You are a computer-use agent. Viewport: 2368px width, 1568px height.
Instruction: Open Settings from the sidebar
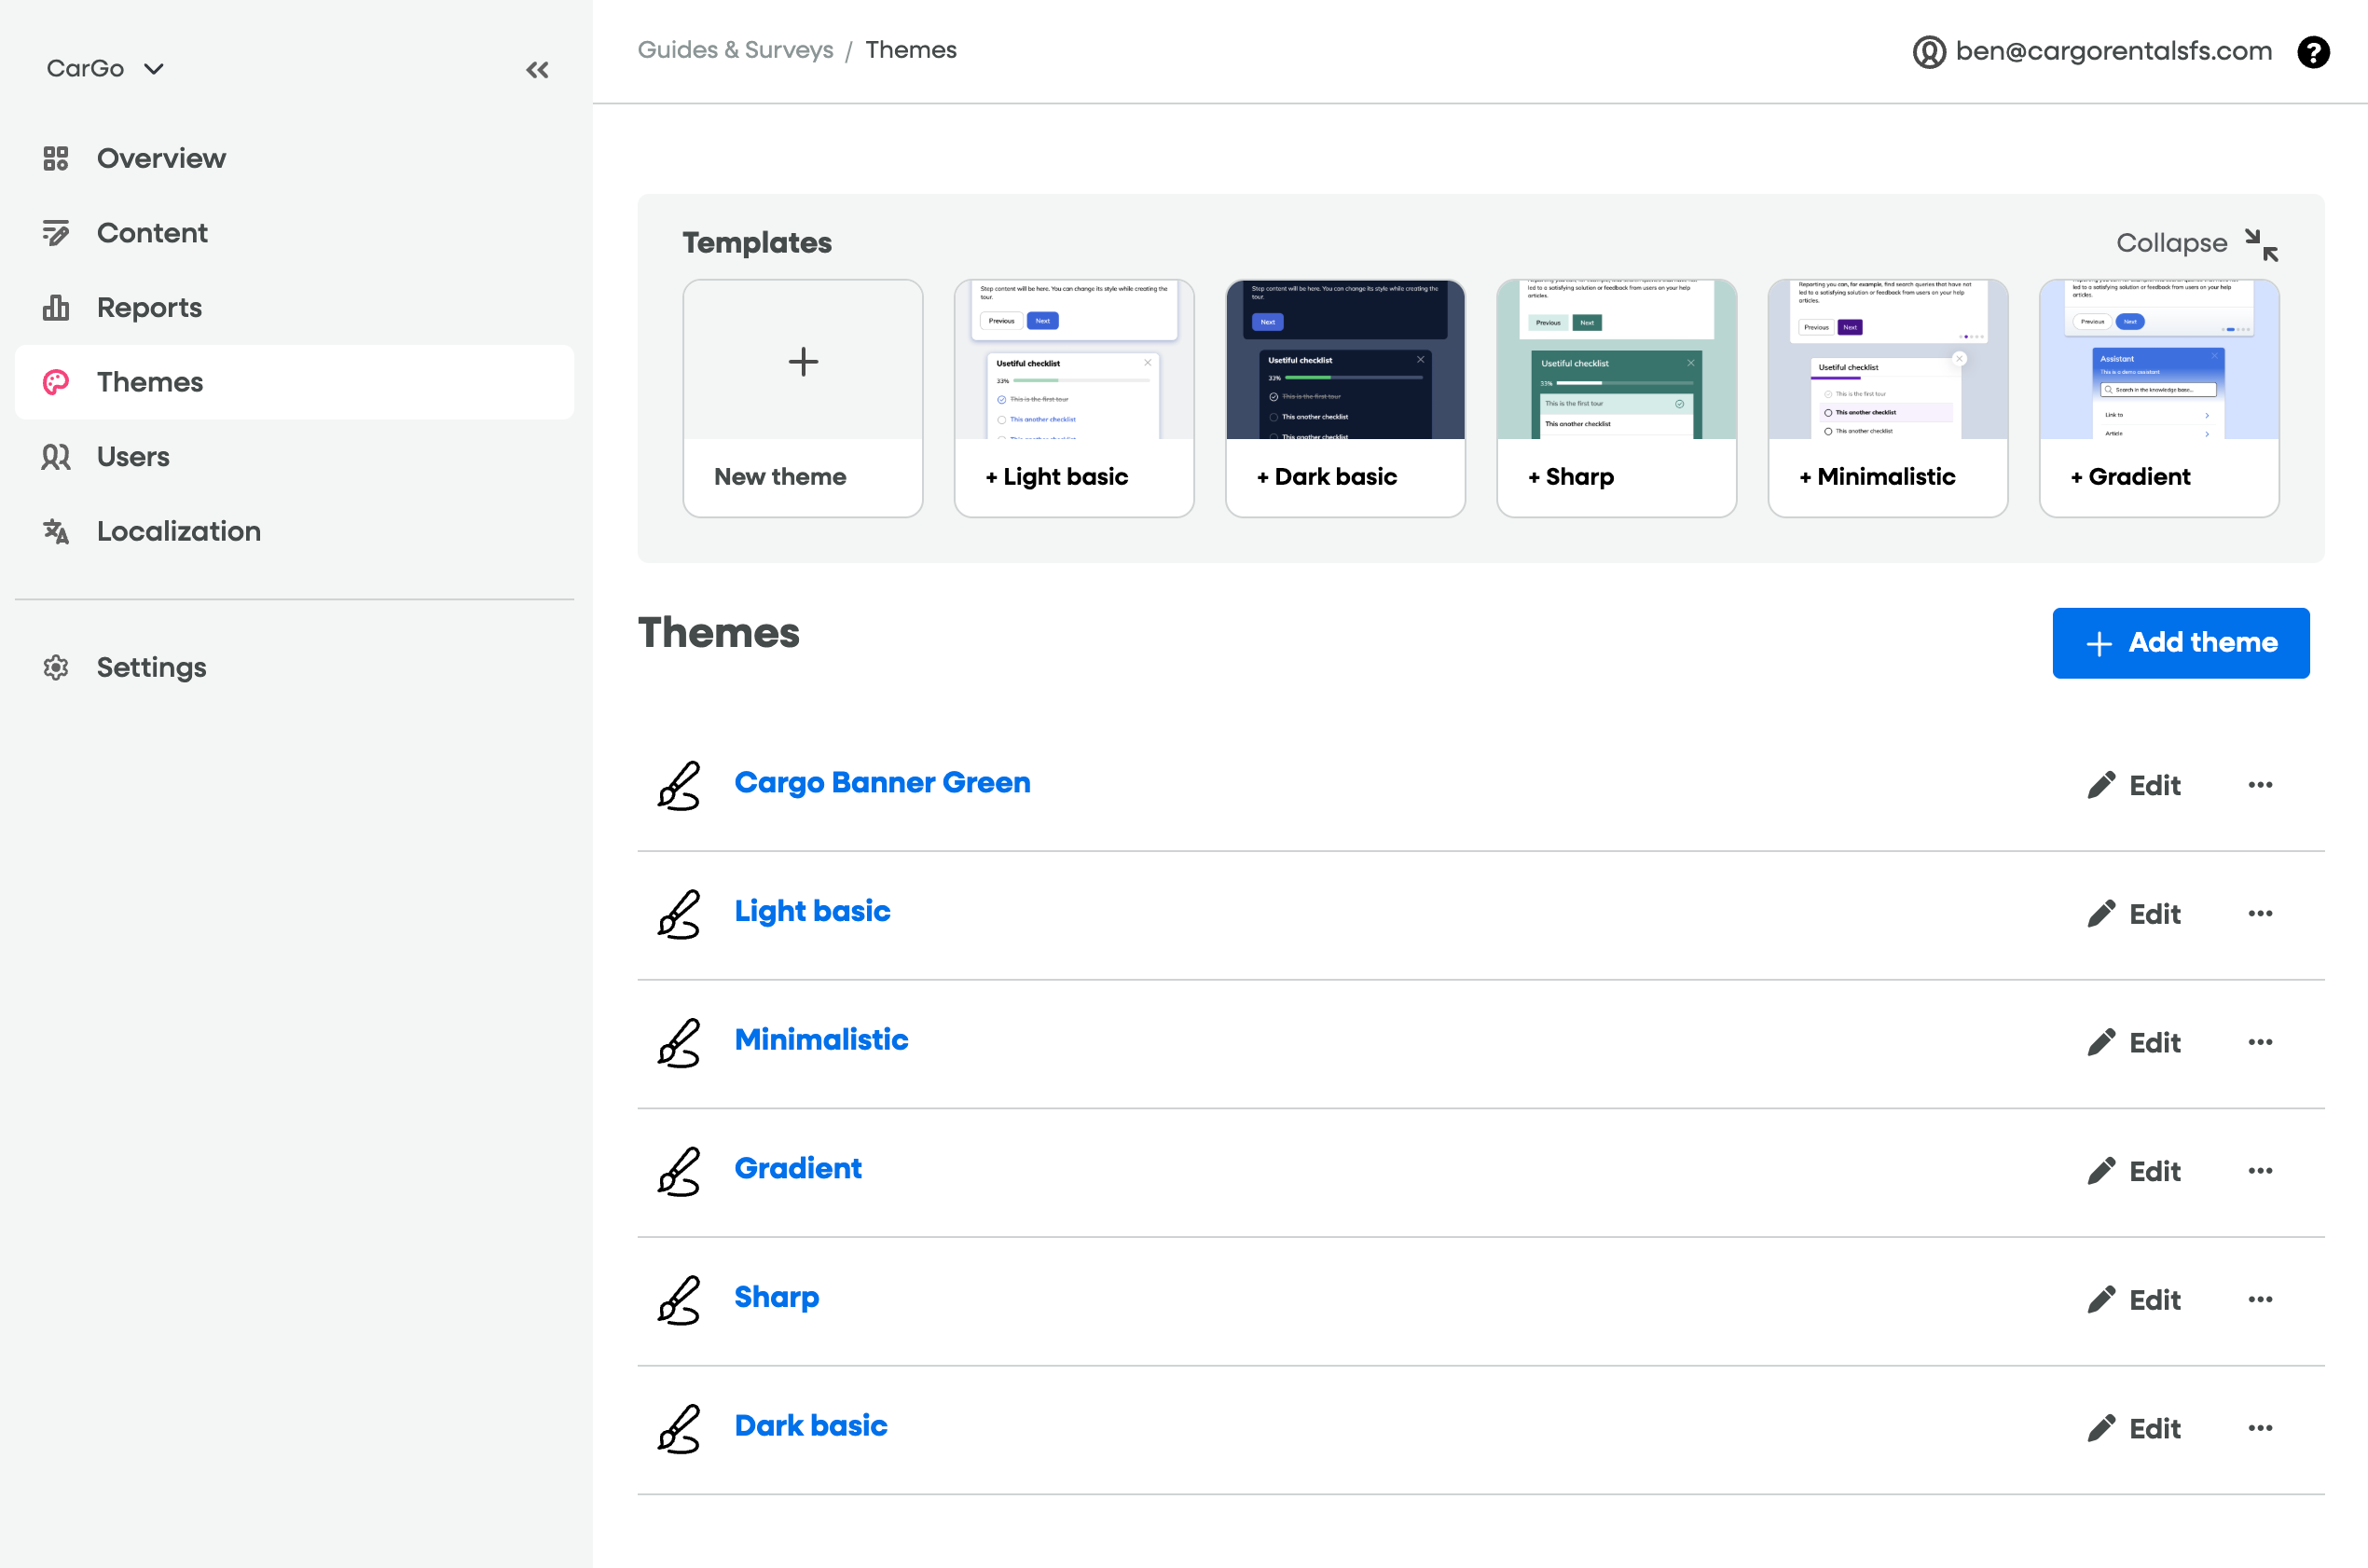click(151, 667)
